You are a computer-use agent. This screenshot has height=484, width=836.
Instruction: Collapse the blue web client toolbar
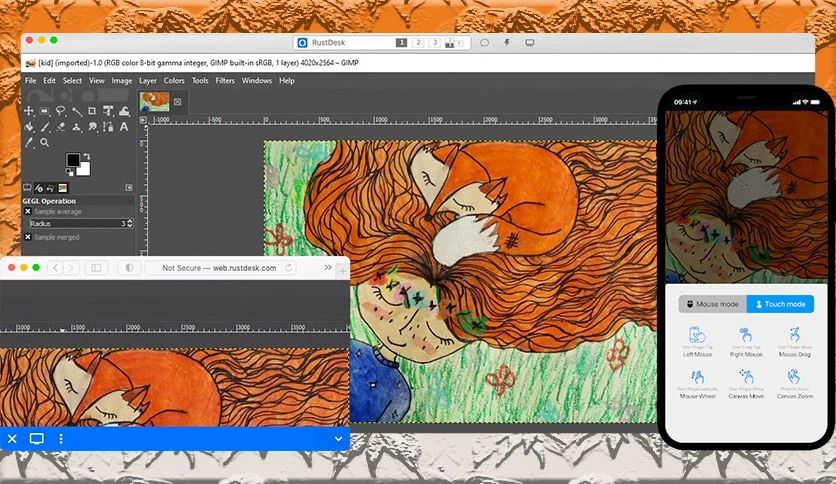(x=338, y=439)
